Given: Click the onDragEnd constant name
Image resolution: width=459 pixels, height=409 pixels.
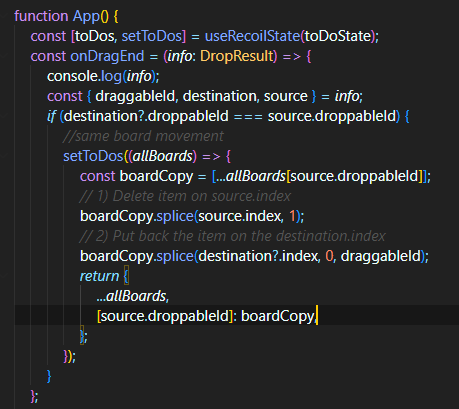Looking at the screenshot, I should (107, 56).
